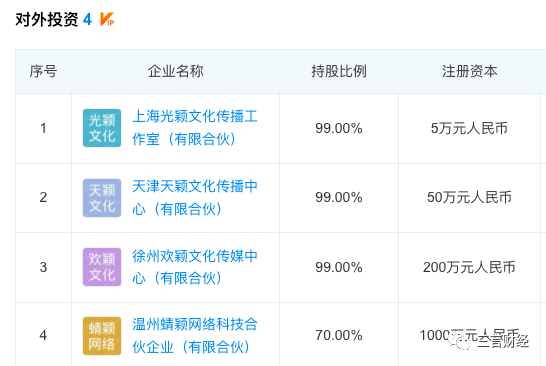Open 温州蜻颖网络科技合伙企业 link
Viewport: 546px width, 366px height.
coord(195,336)
